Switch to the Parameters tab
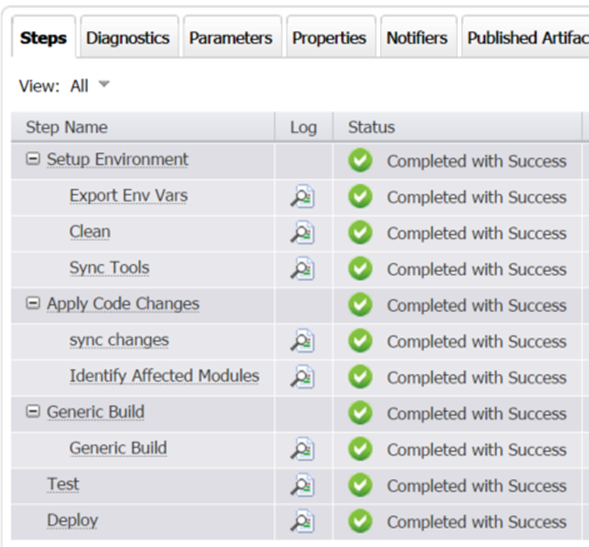589x547 pixels. pos(231,38)
